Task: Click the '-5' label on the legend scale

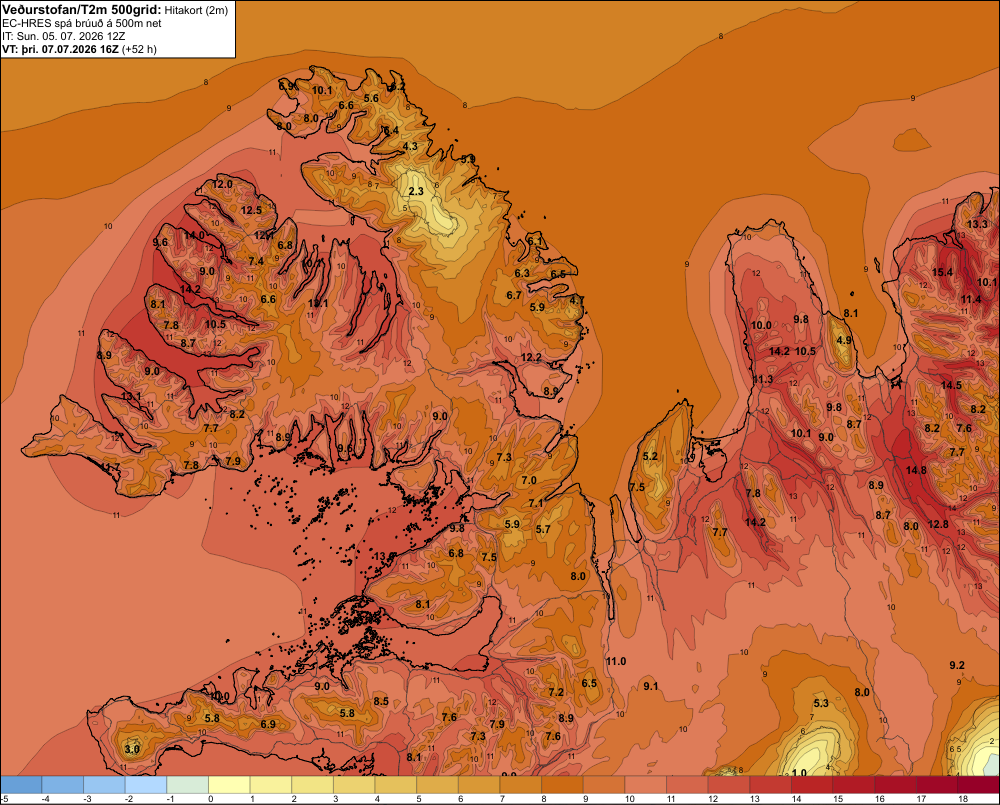Action: 4,799
